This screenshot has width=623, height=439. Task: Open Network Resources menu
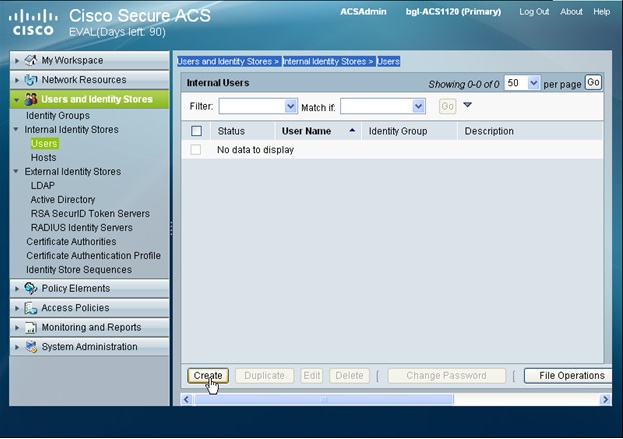[89, 80]
